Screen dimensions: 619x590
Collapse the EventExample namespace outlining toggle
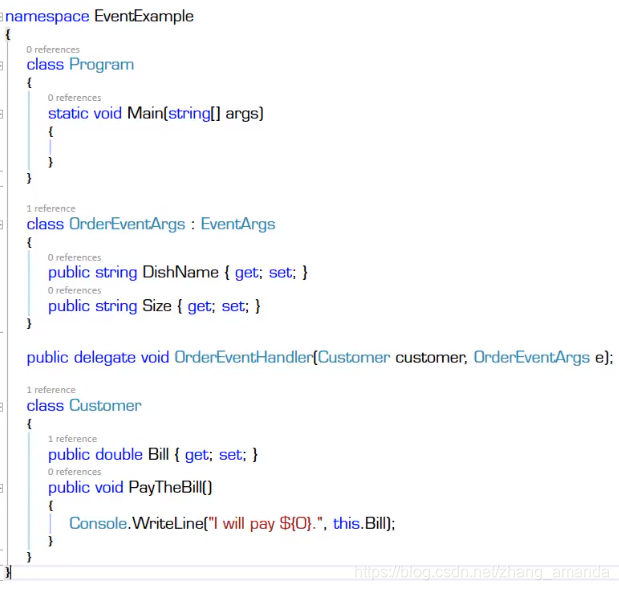[1, 17]
